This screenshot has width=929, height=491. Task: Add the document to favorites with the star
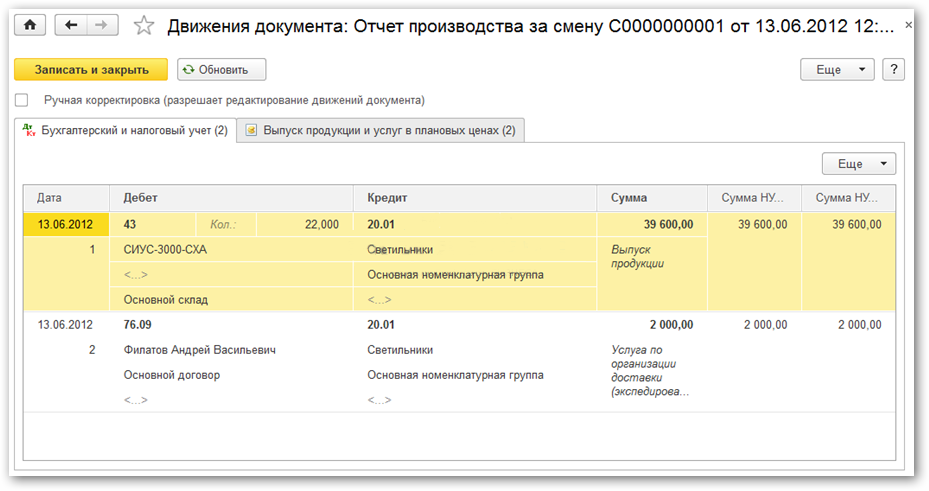click(144, 26)
